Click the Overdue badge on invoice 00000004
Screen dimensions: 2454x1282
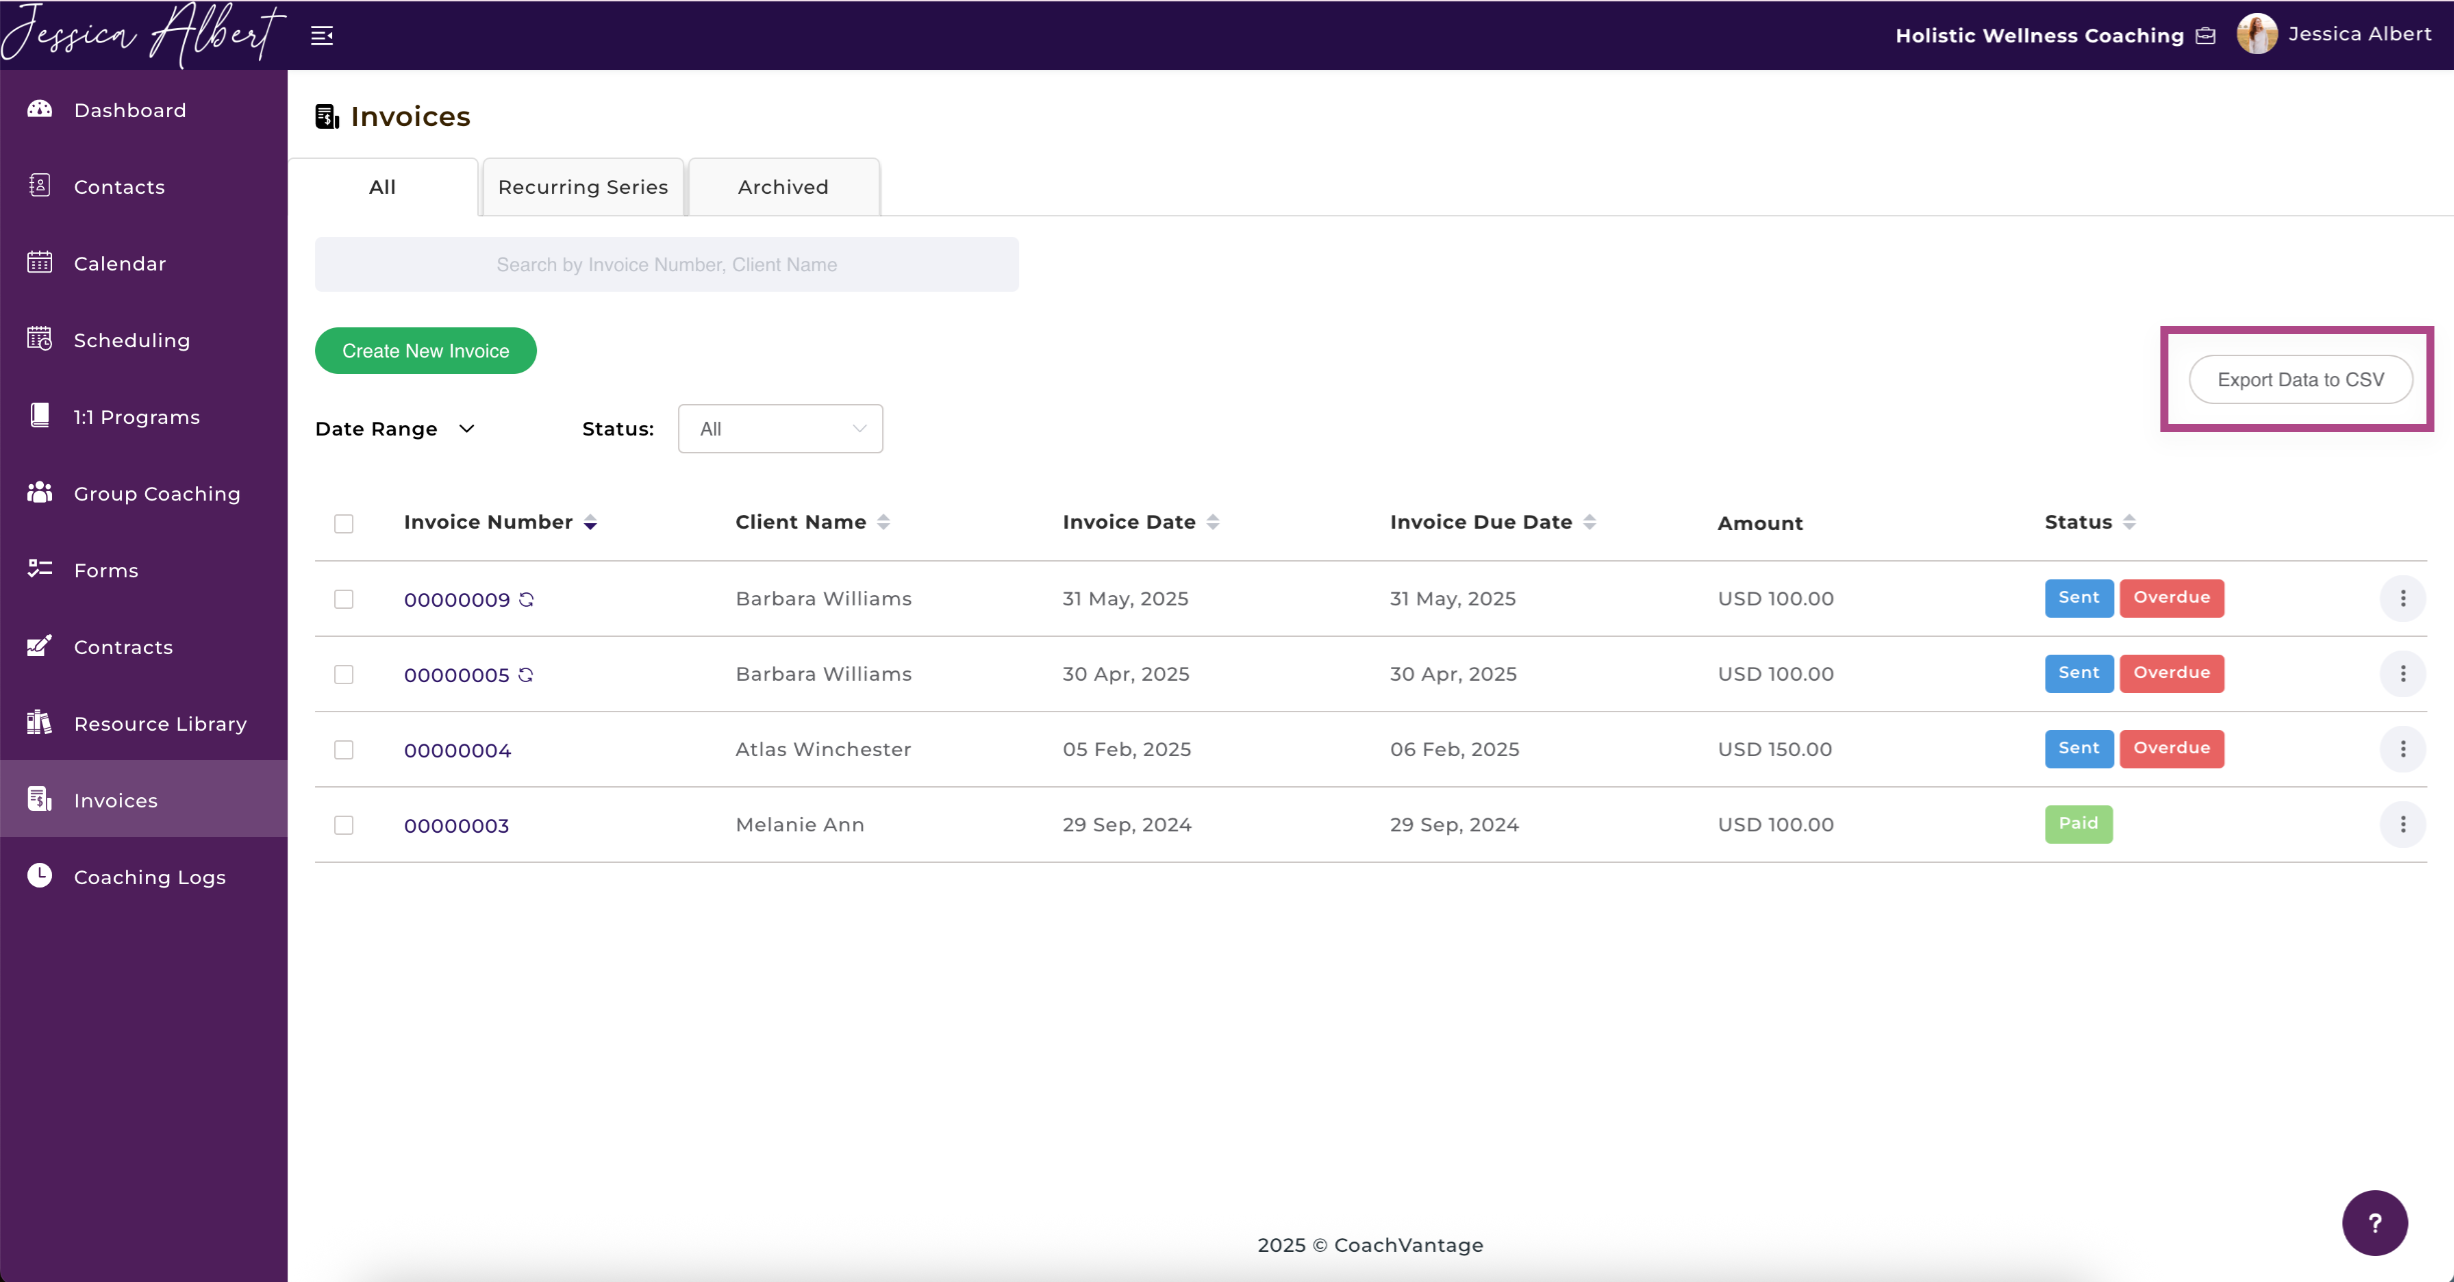click(x=2172, y=749)
